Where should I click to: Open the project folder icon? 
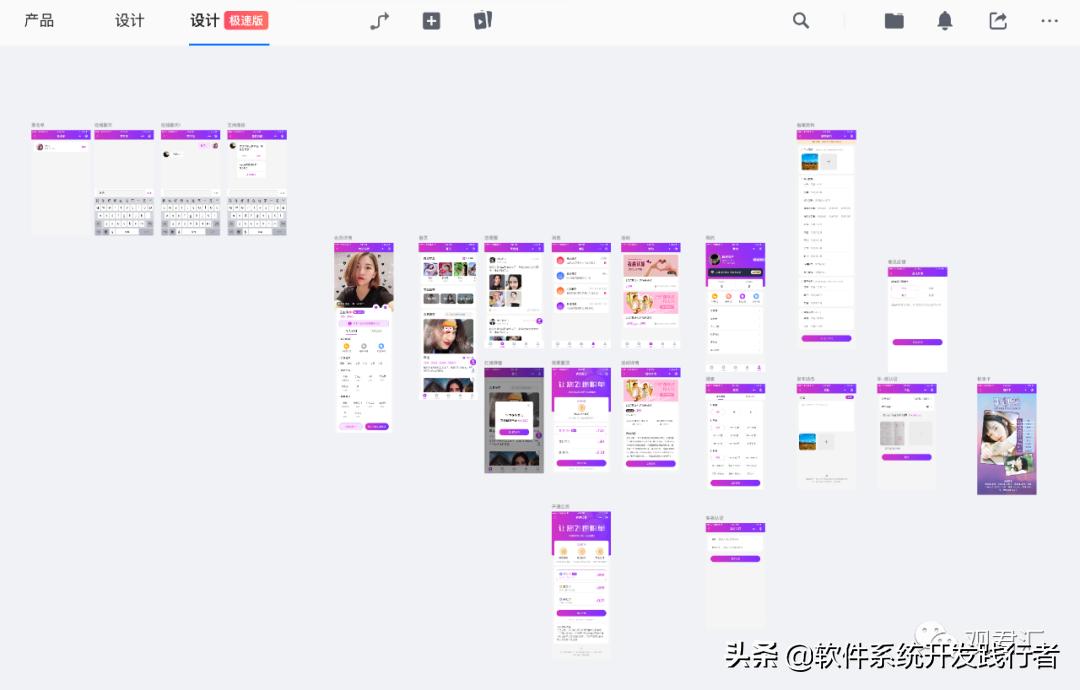(x=893, y=20)
